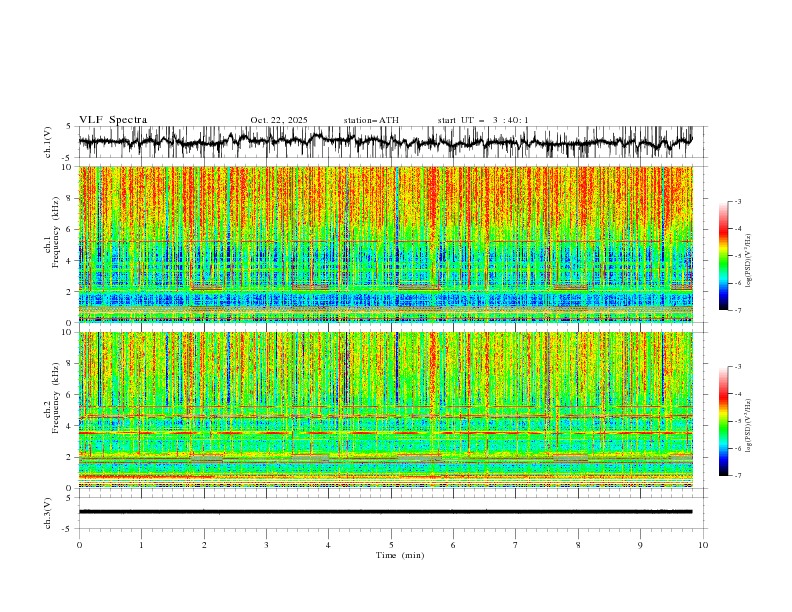
Task: Click the ch.1 spectrogram color scale bar
Action: click(723, 256)
